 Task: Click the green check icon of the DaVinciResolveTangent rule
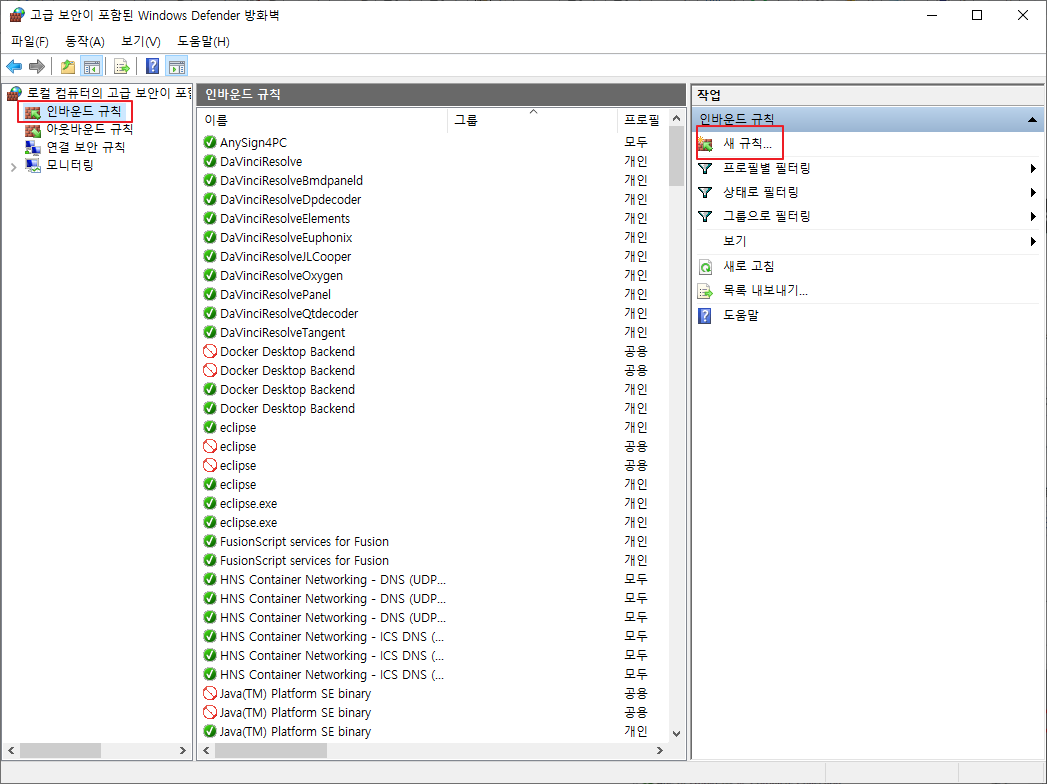[210, 332]
